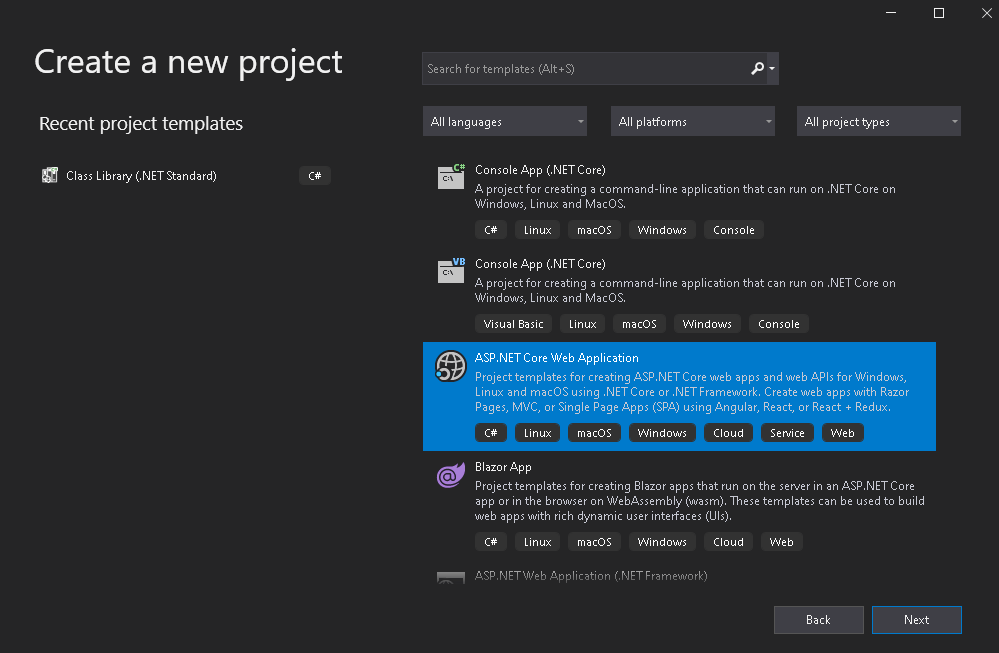Viewport: 999px width, 653px height.
Task: Click the ASP.NET Core globe icon
Action: (451, 367)
